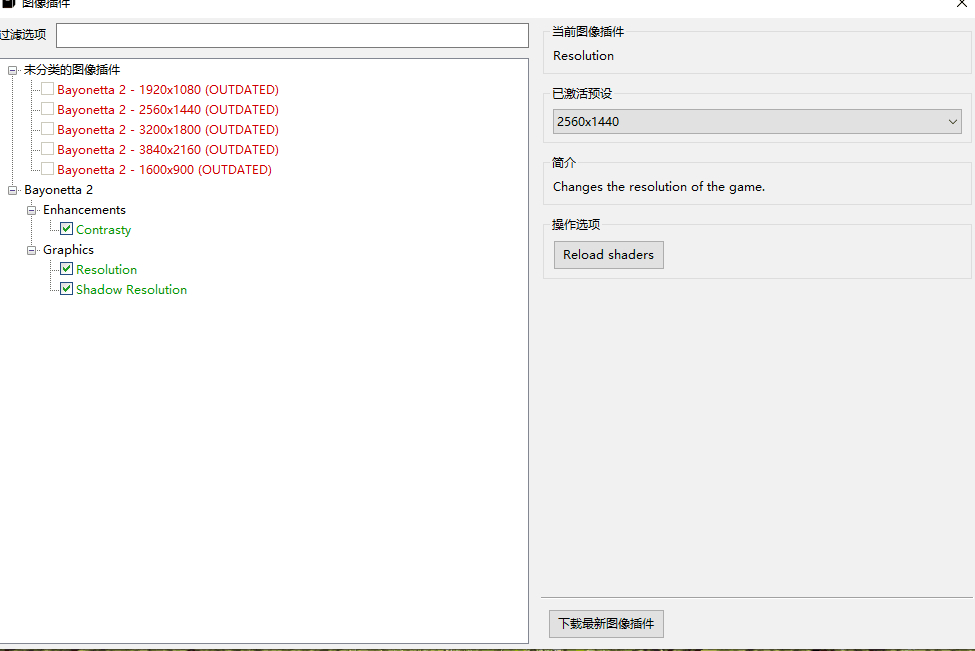The width and height of the screenshot is (975, 651).
Task: Close the 图像插件 window
Action: pos(961,4)
